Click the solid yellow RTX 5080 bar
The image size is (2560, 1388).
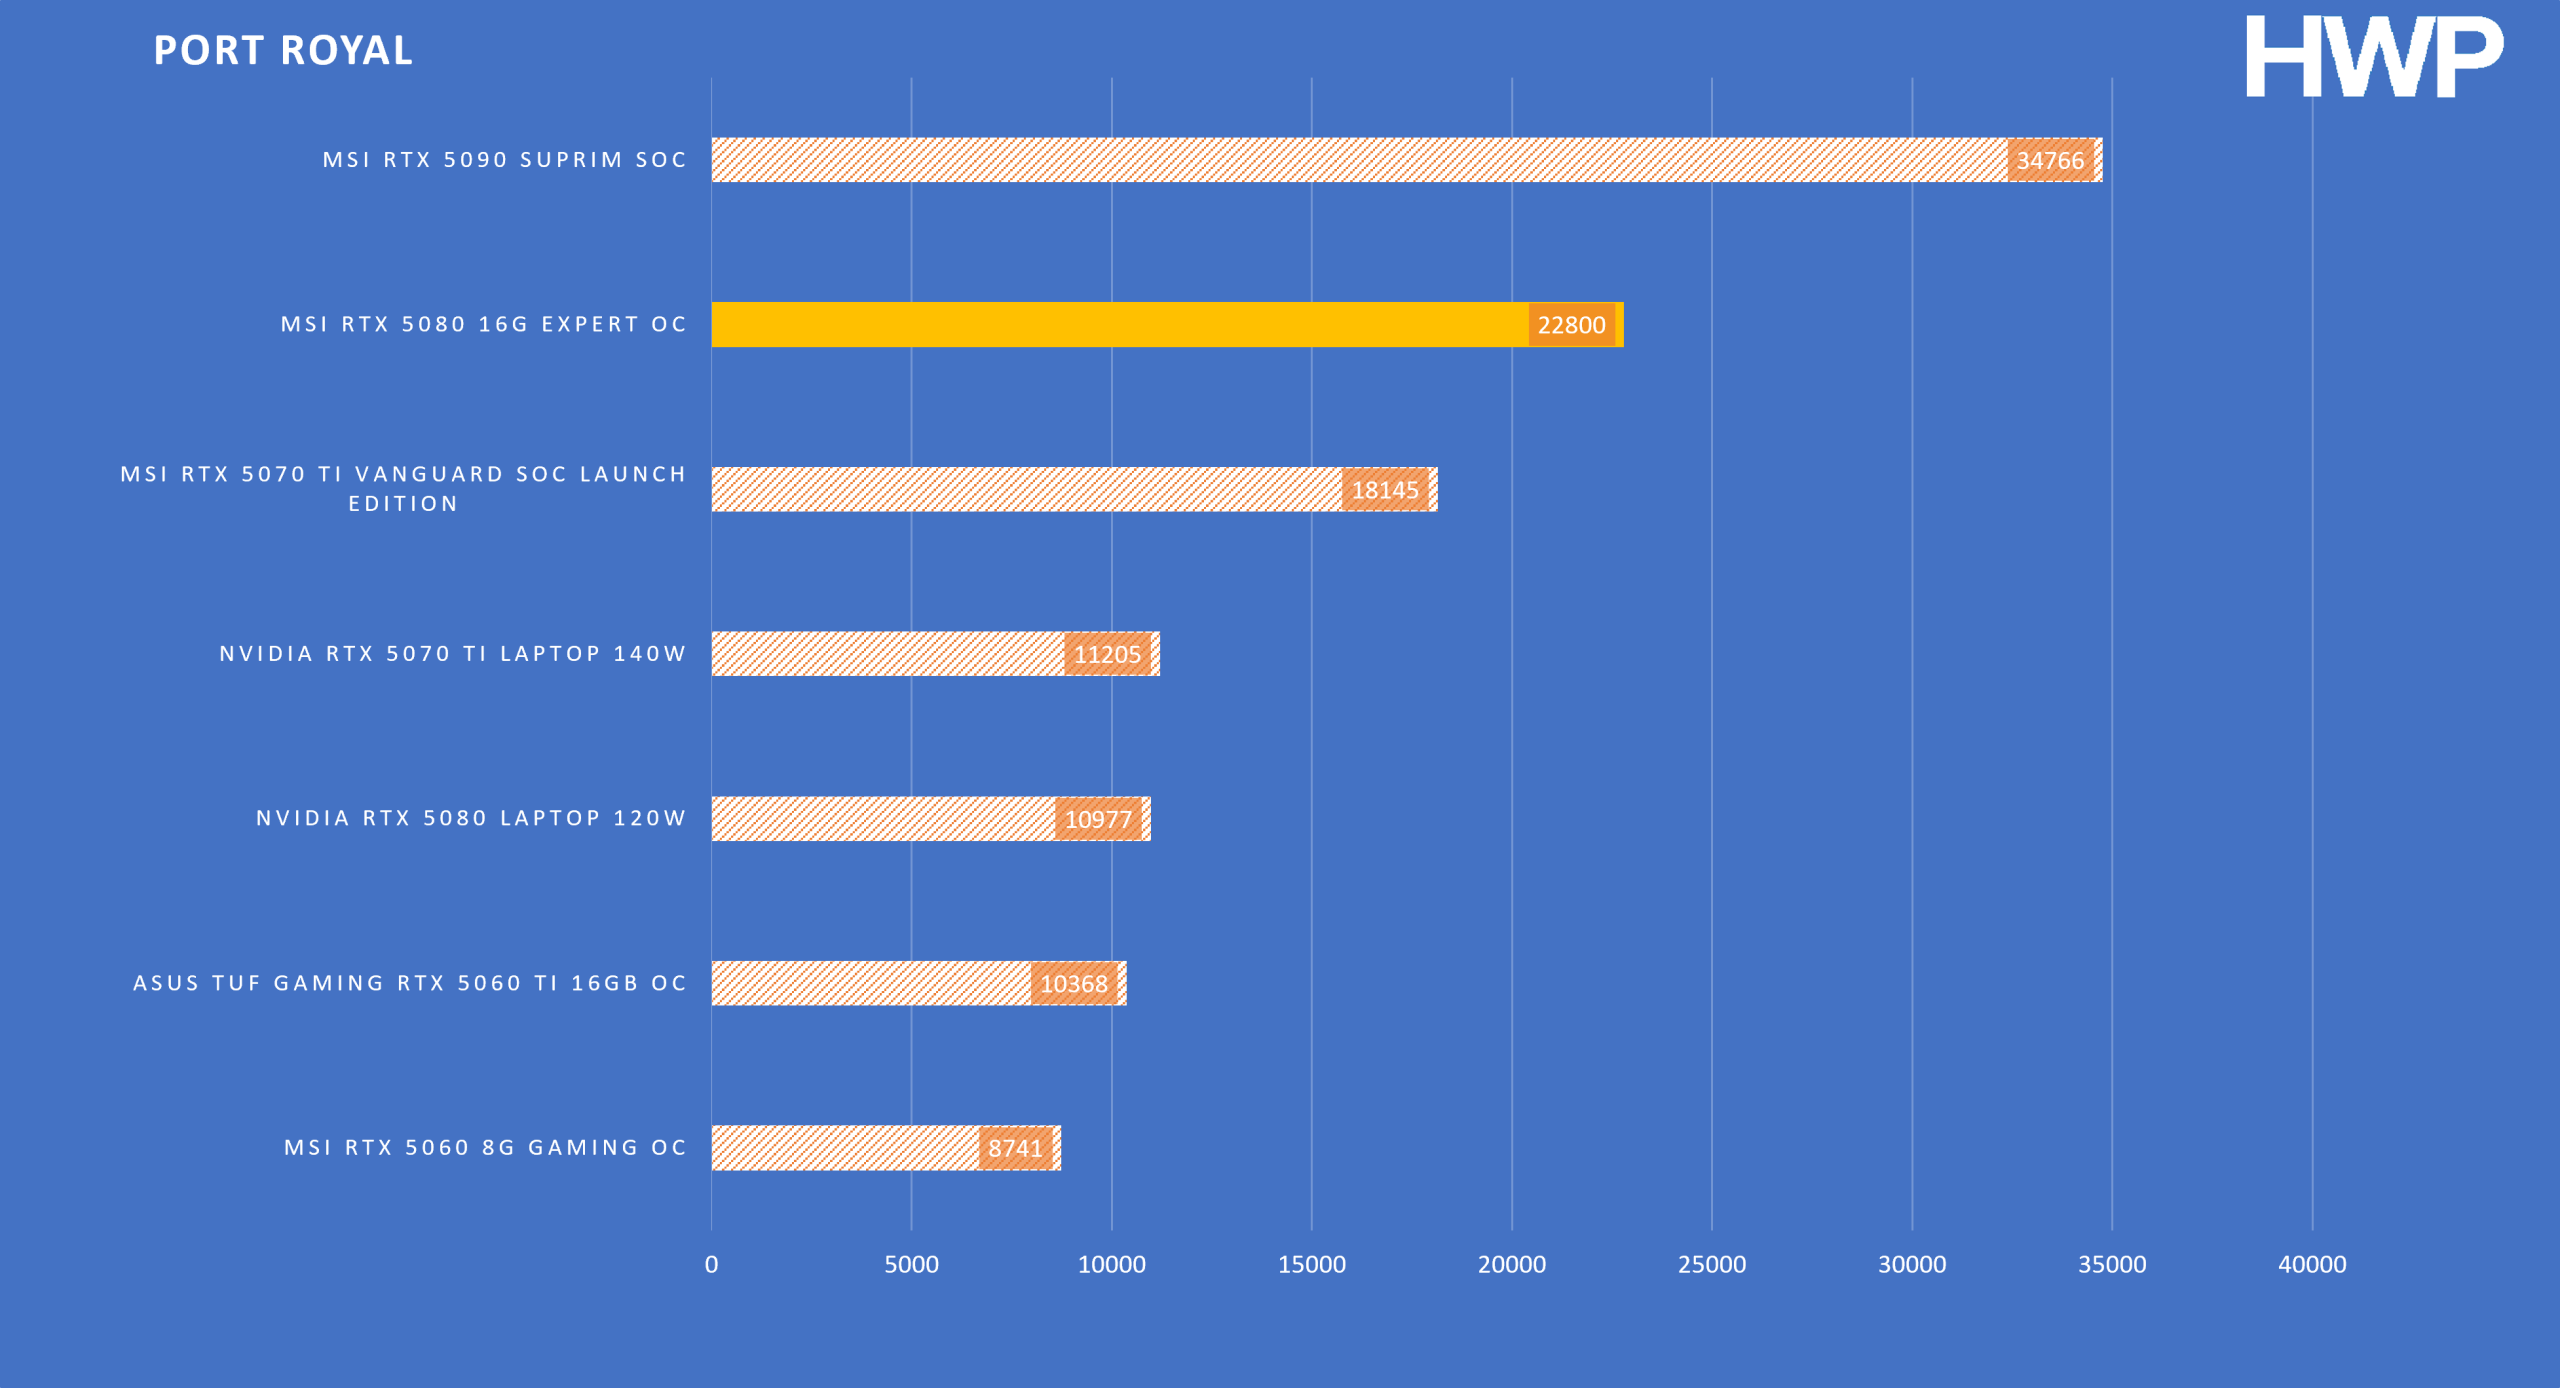(x=1167, y=325)
